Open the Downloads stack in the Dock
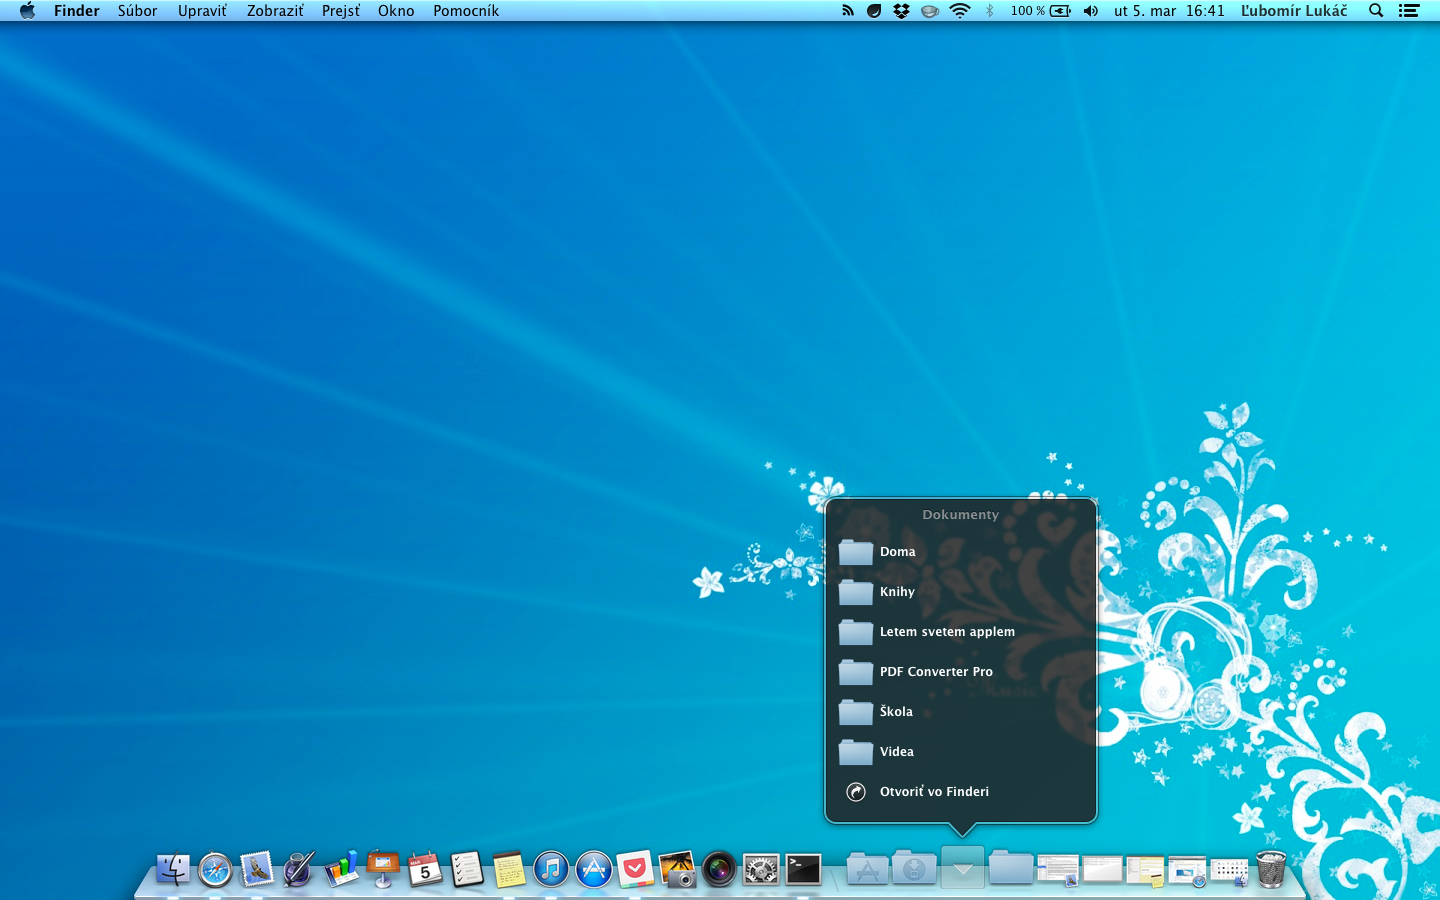The height and width of the screenshot is (900, 1440). 914,868
